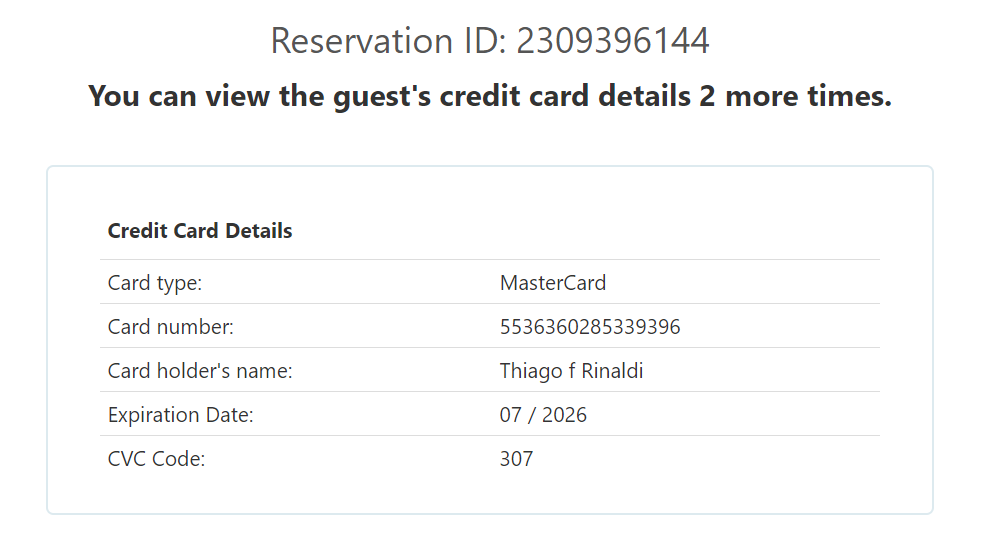Image resolution: width=983 pixels, height=538 pixels.
Task: Click the card number digits value
Action: (x=590, y=327)
